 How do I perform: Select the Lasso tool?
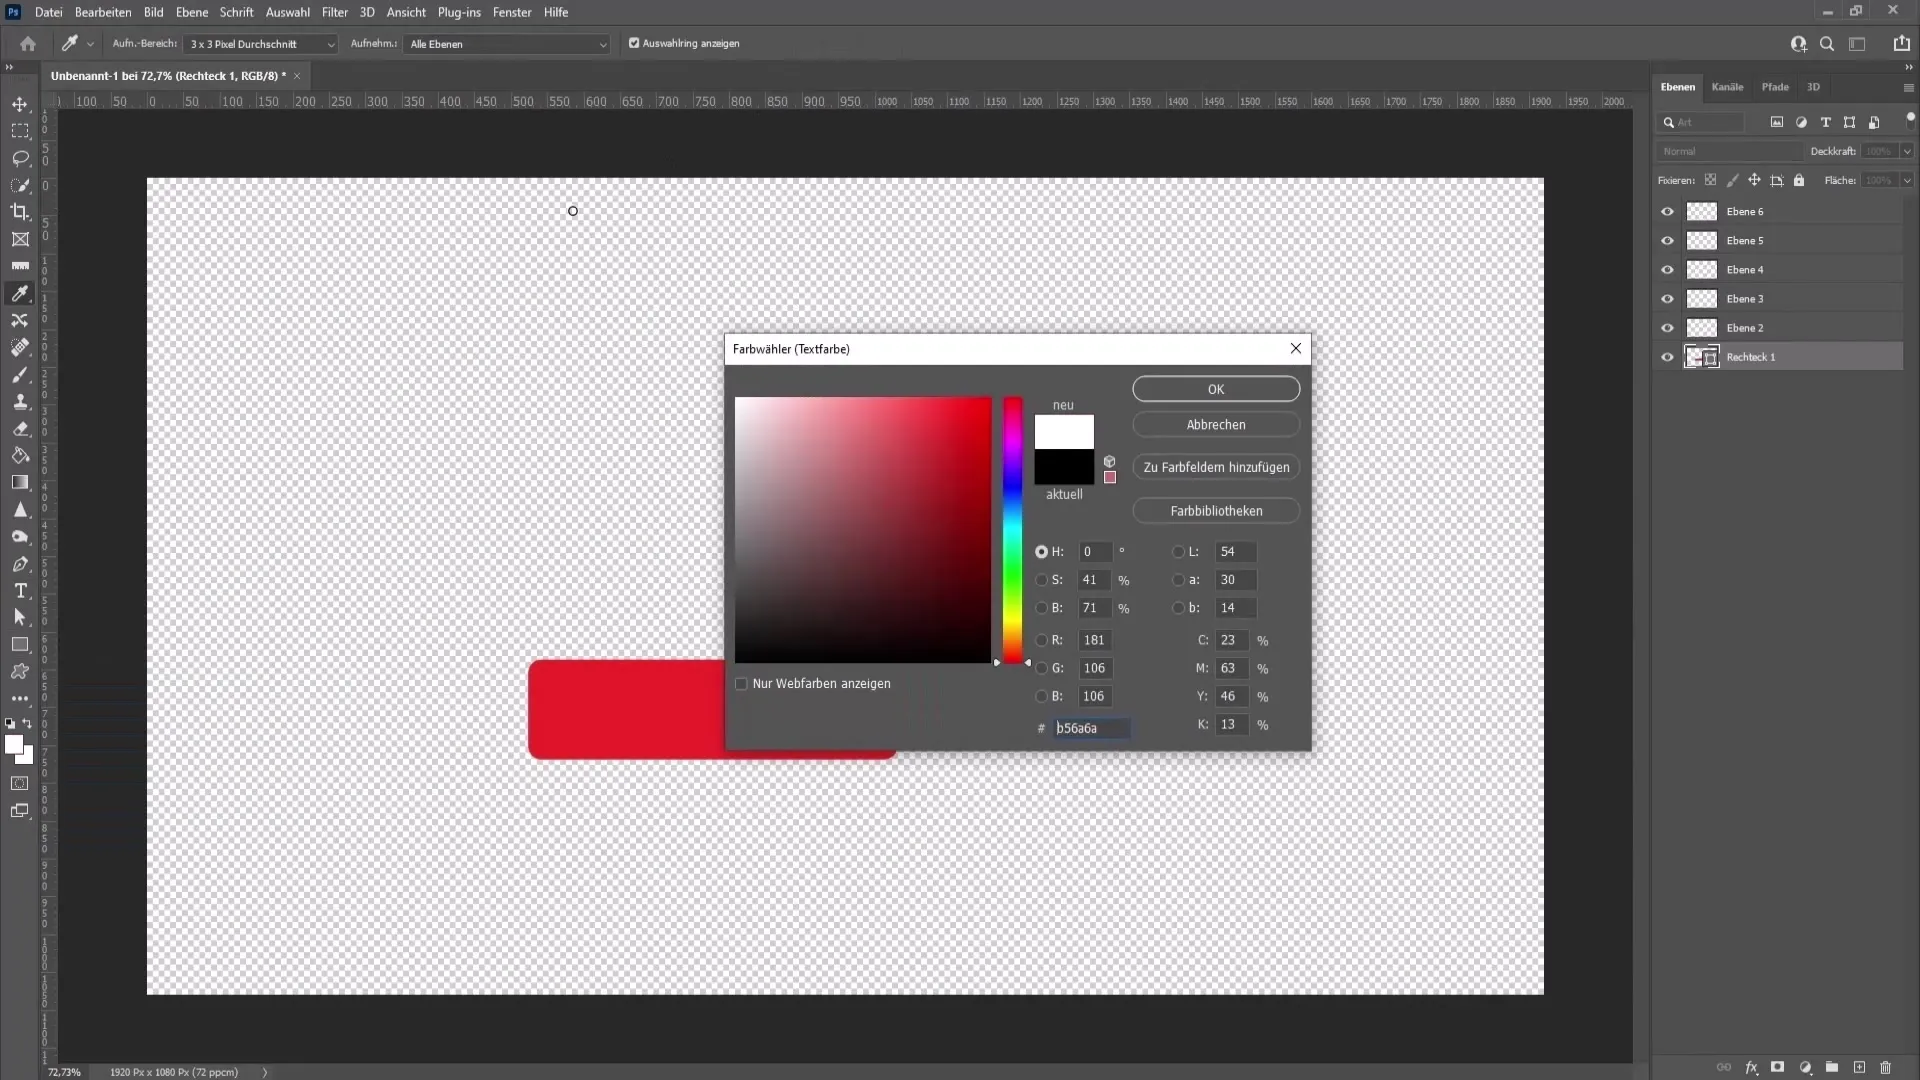click(20, 158)
